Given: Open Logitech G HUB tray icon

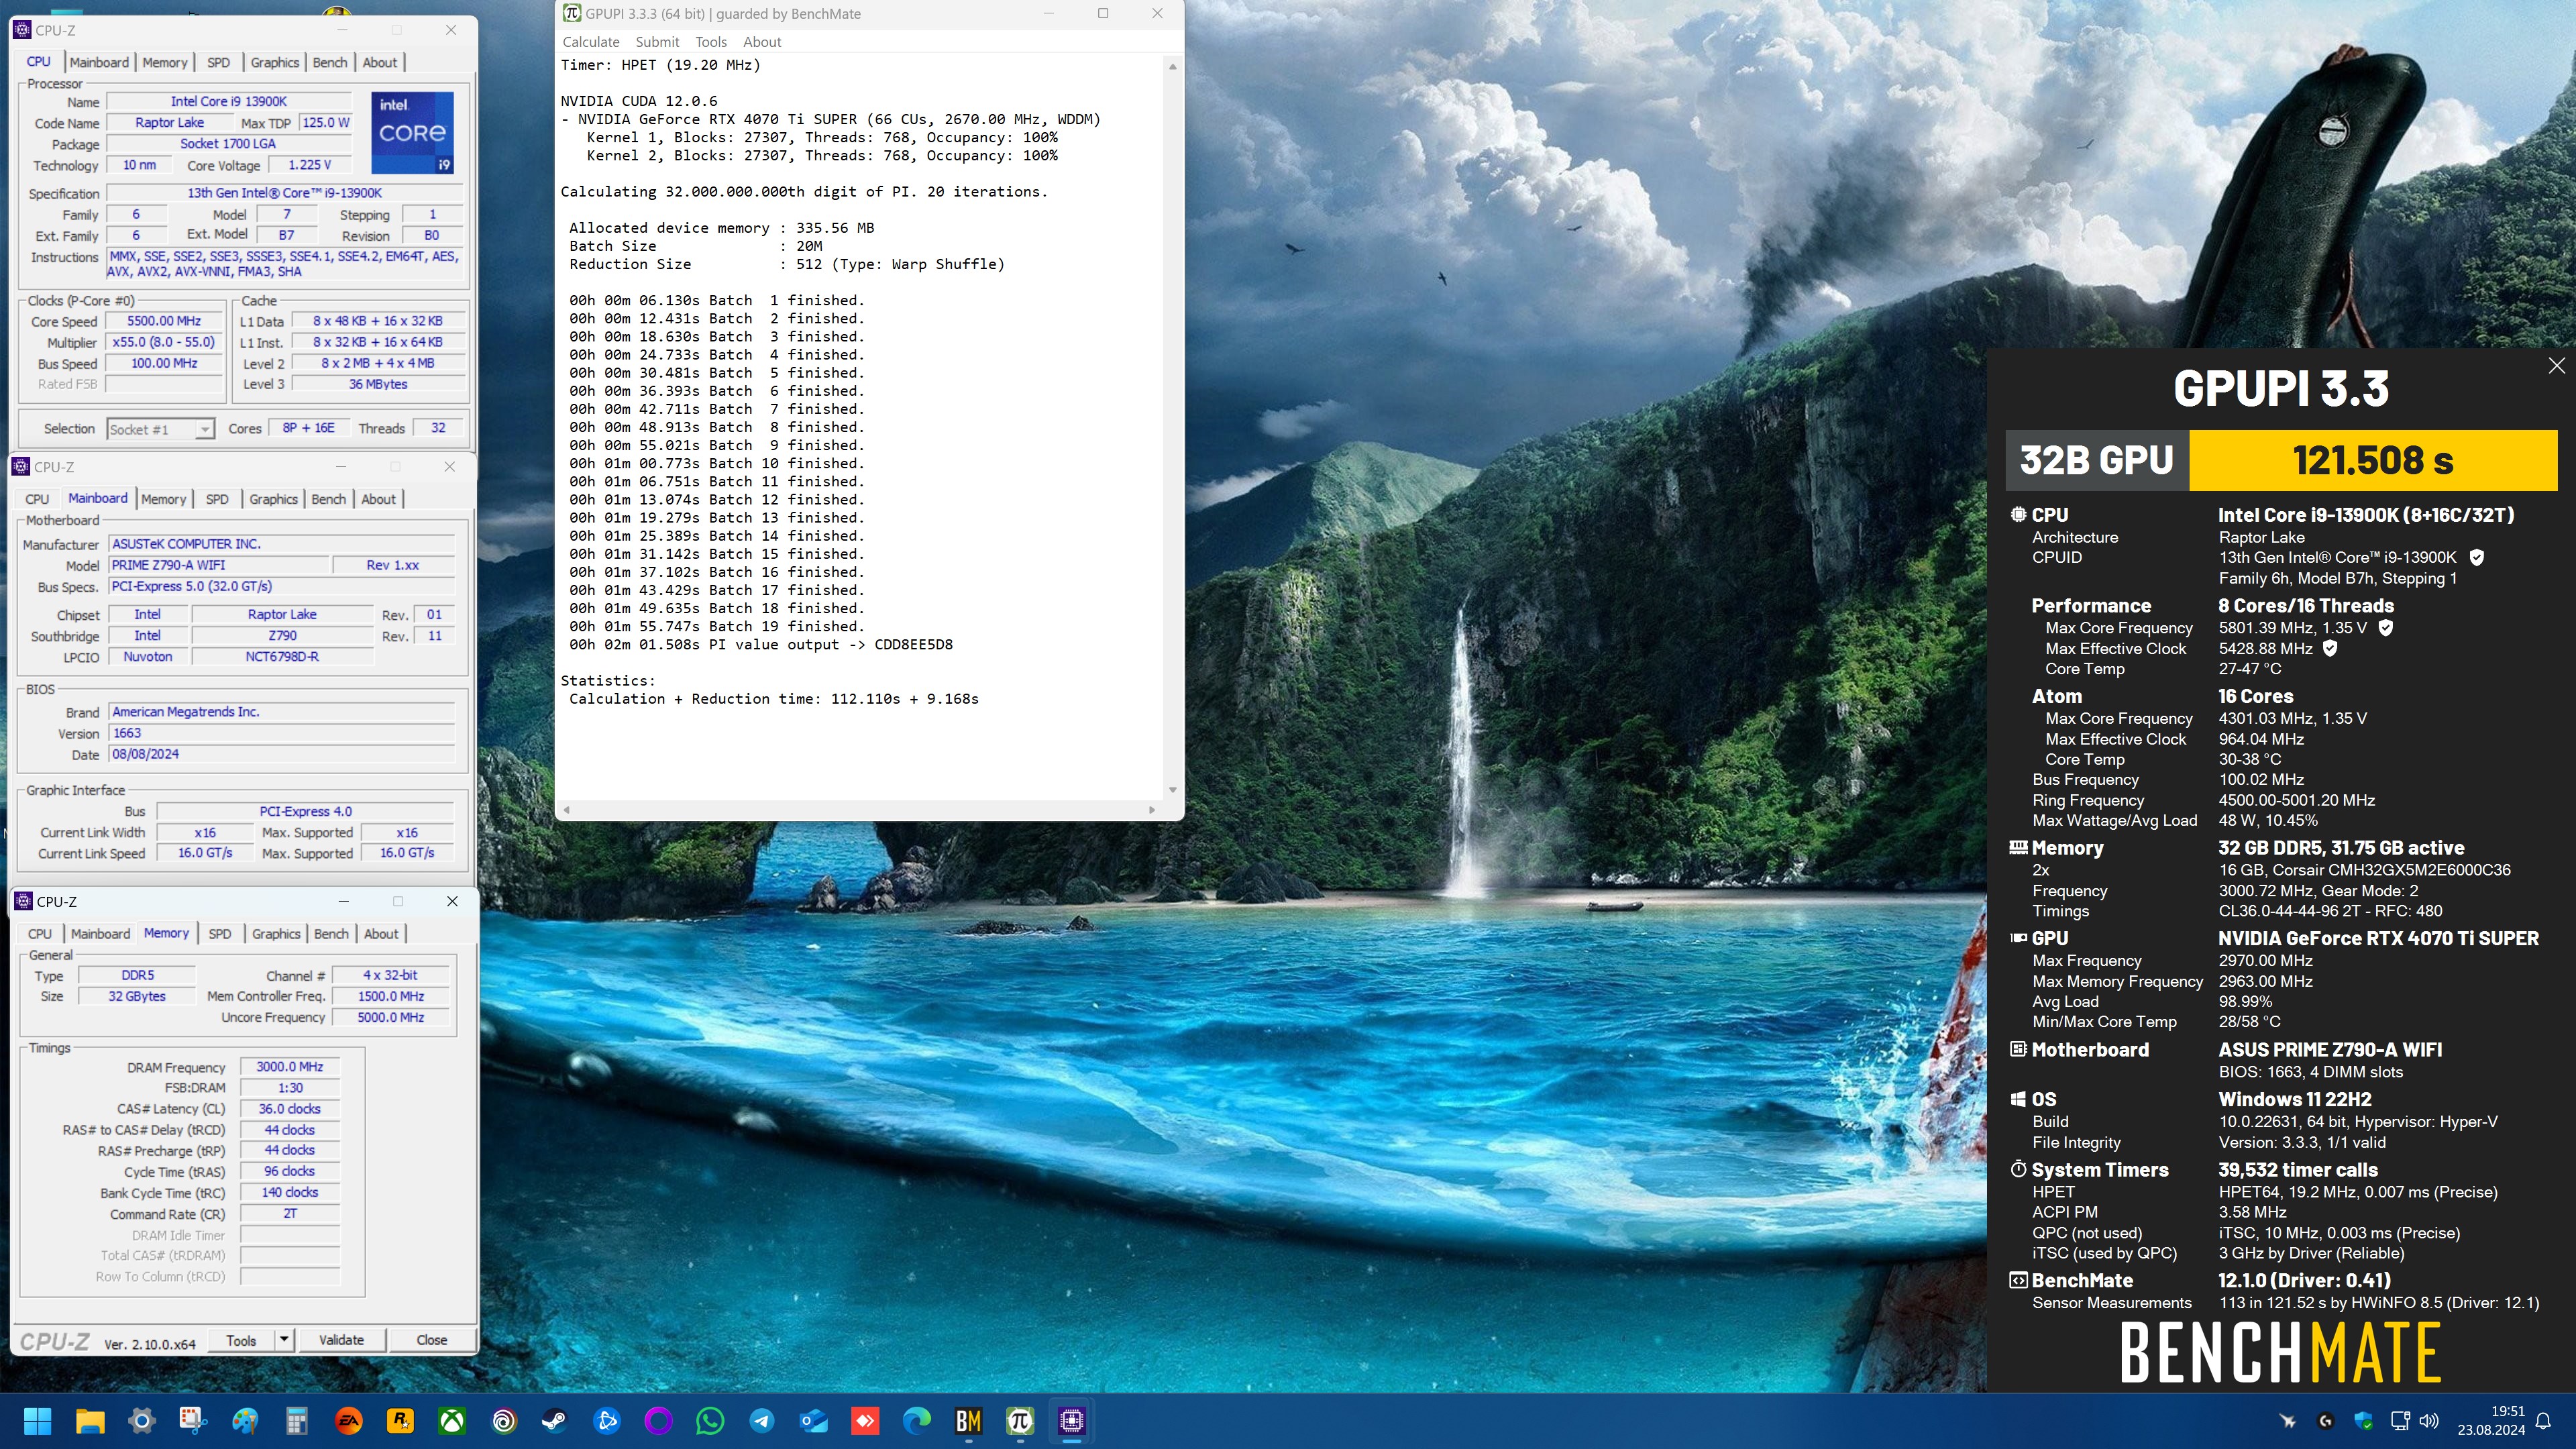Looking at the screenshot, I should (x=2326, y=1421).
